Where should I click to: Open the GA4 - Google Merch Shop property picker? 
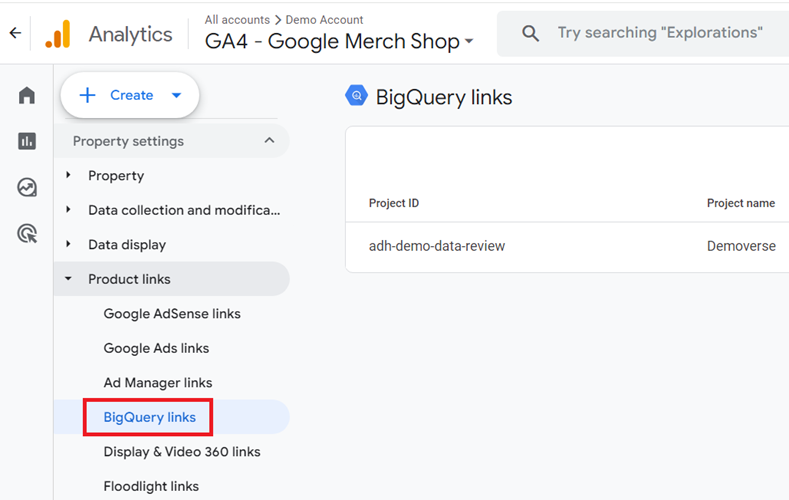(339, 41)
